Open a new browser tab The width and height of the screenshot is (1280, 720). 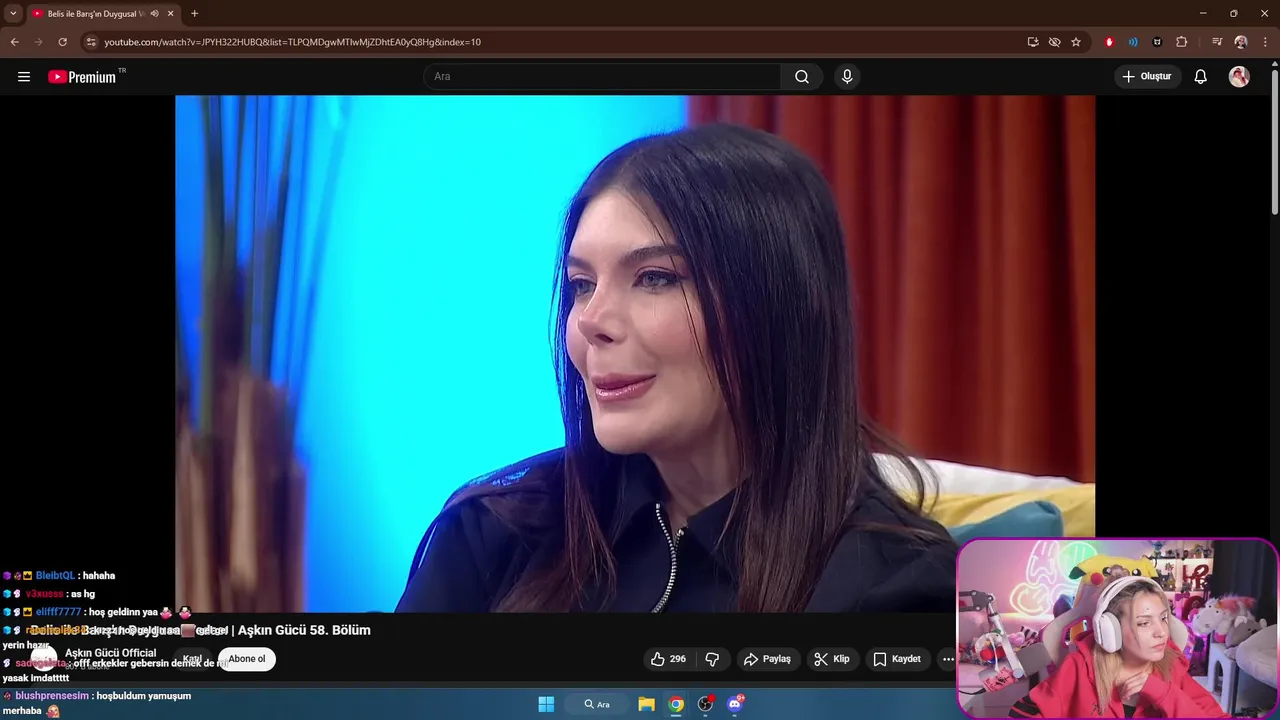tap(194, 14)
